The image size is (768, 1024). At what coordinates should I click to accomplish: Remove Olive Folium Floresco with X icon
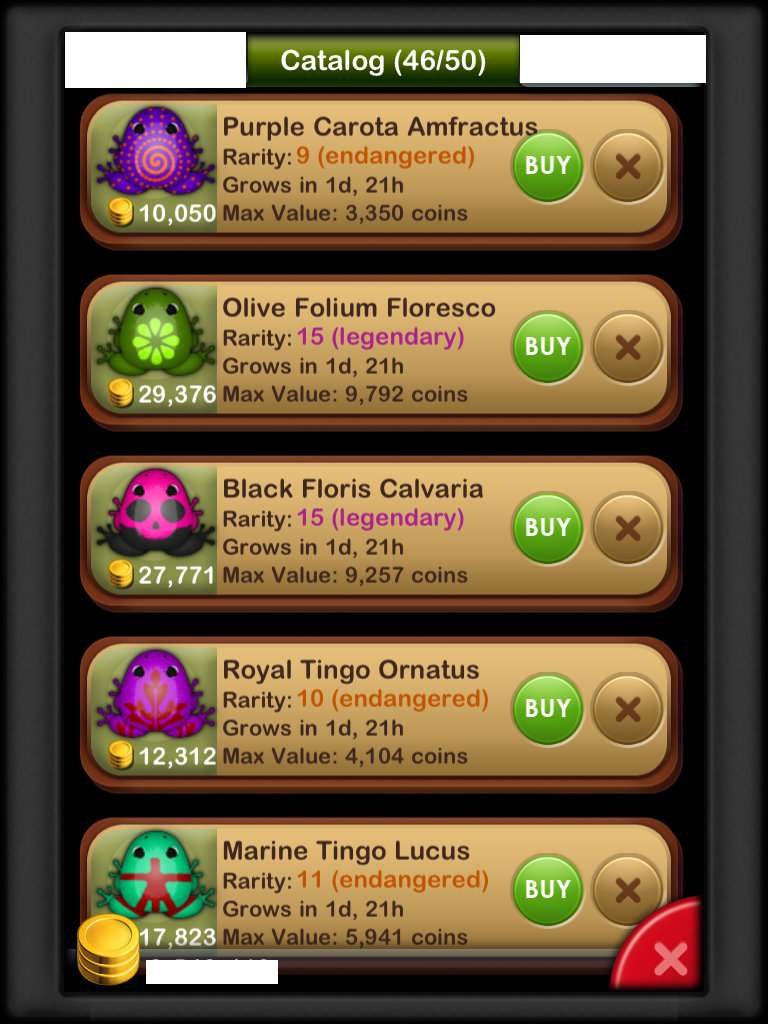[628, 347]
